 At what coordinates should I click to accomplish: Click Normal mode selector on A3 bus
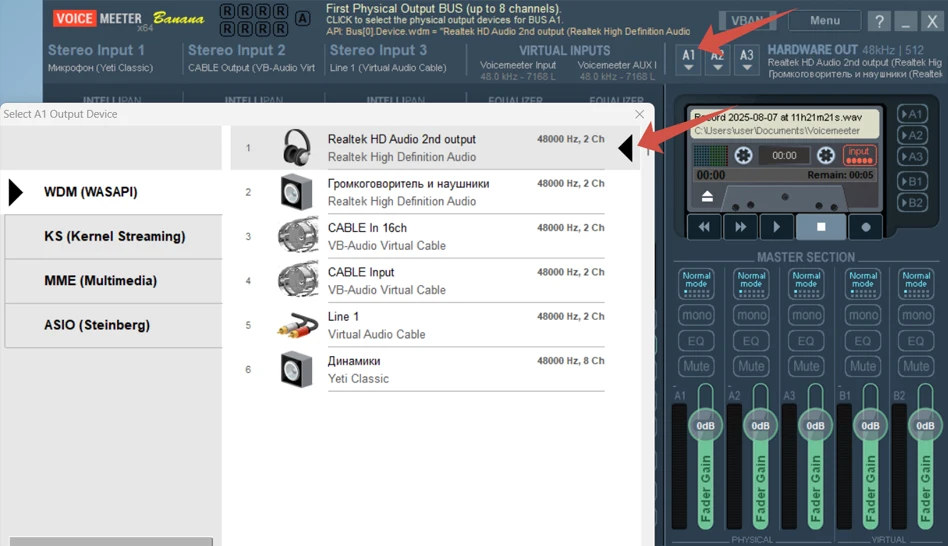(806, 282)
